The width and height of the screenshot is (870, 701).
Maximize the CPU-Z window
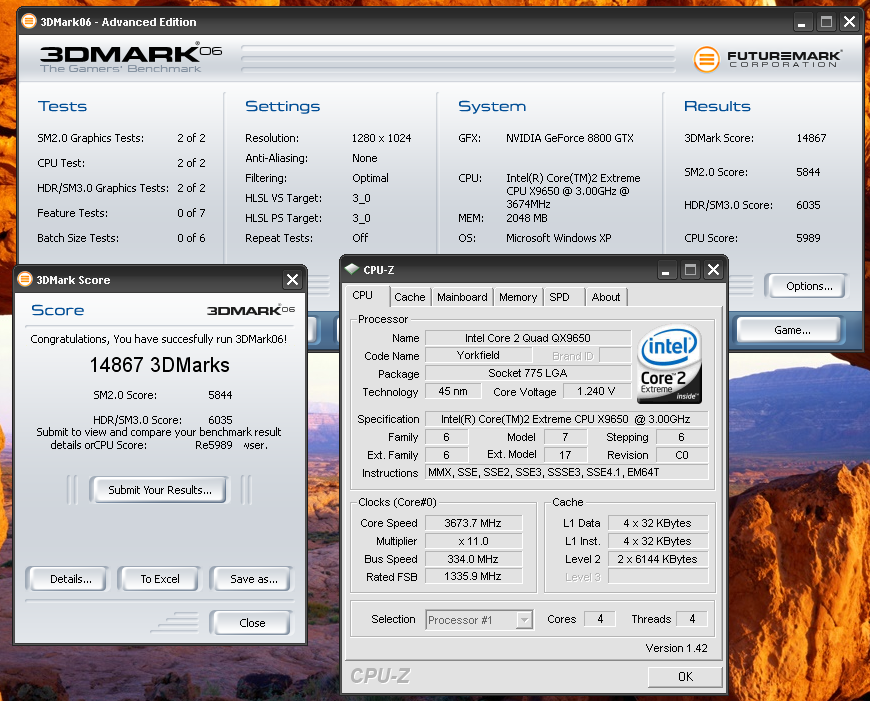tap(690, 270)
